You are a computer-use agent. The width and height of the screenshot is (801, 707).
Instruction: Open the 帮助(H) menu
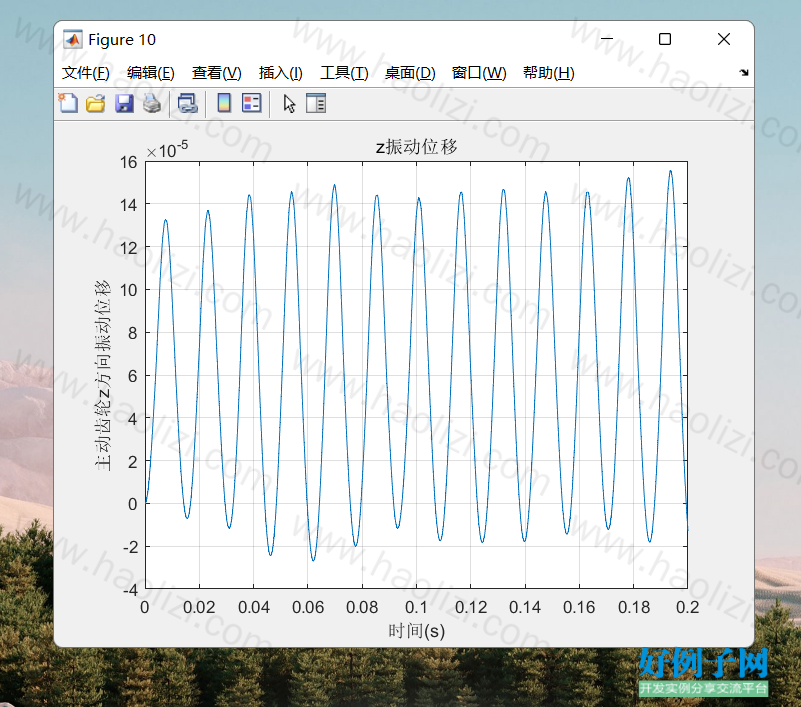(x=549, y=73)
